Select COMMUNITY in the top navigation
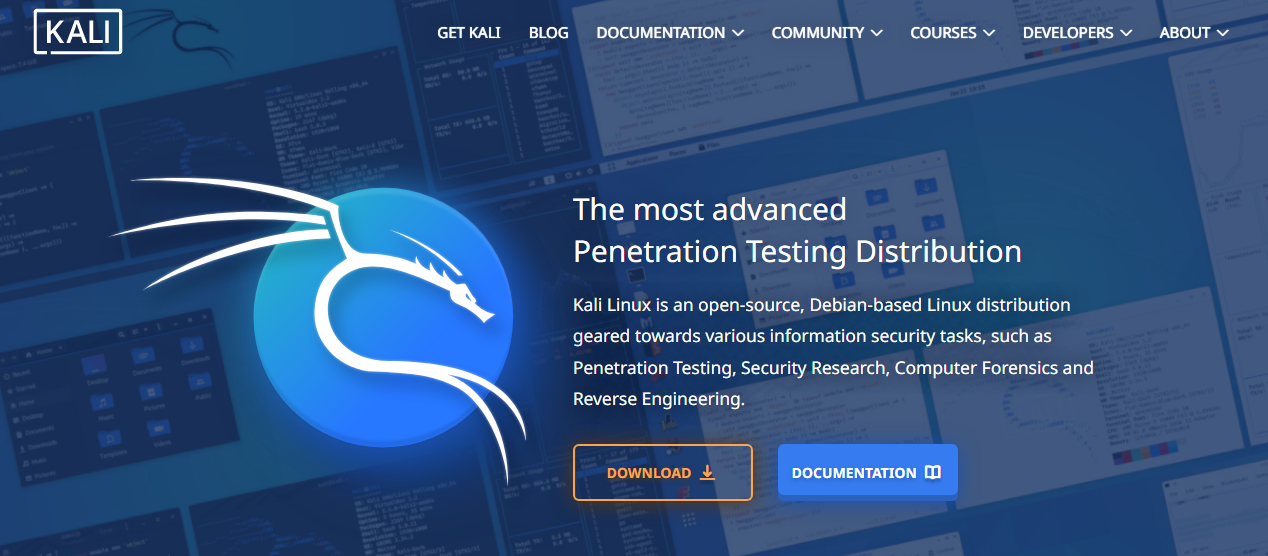 [x=817, y=33]
